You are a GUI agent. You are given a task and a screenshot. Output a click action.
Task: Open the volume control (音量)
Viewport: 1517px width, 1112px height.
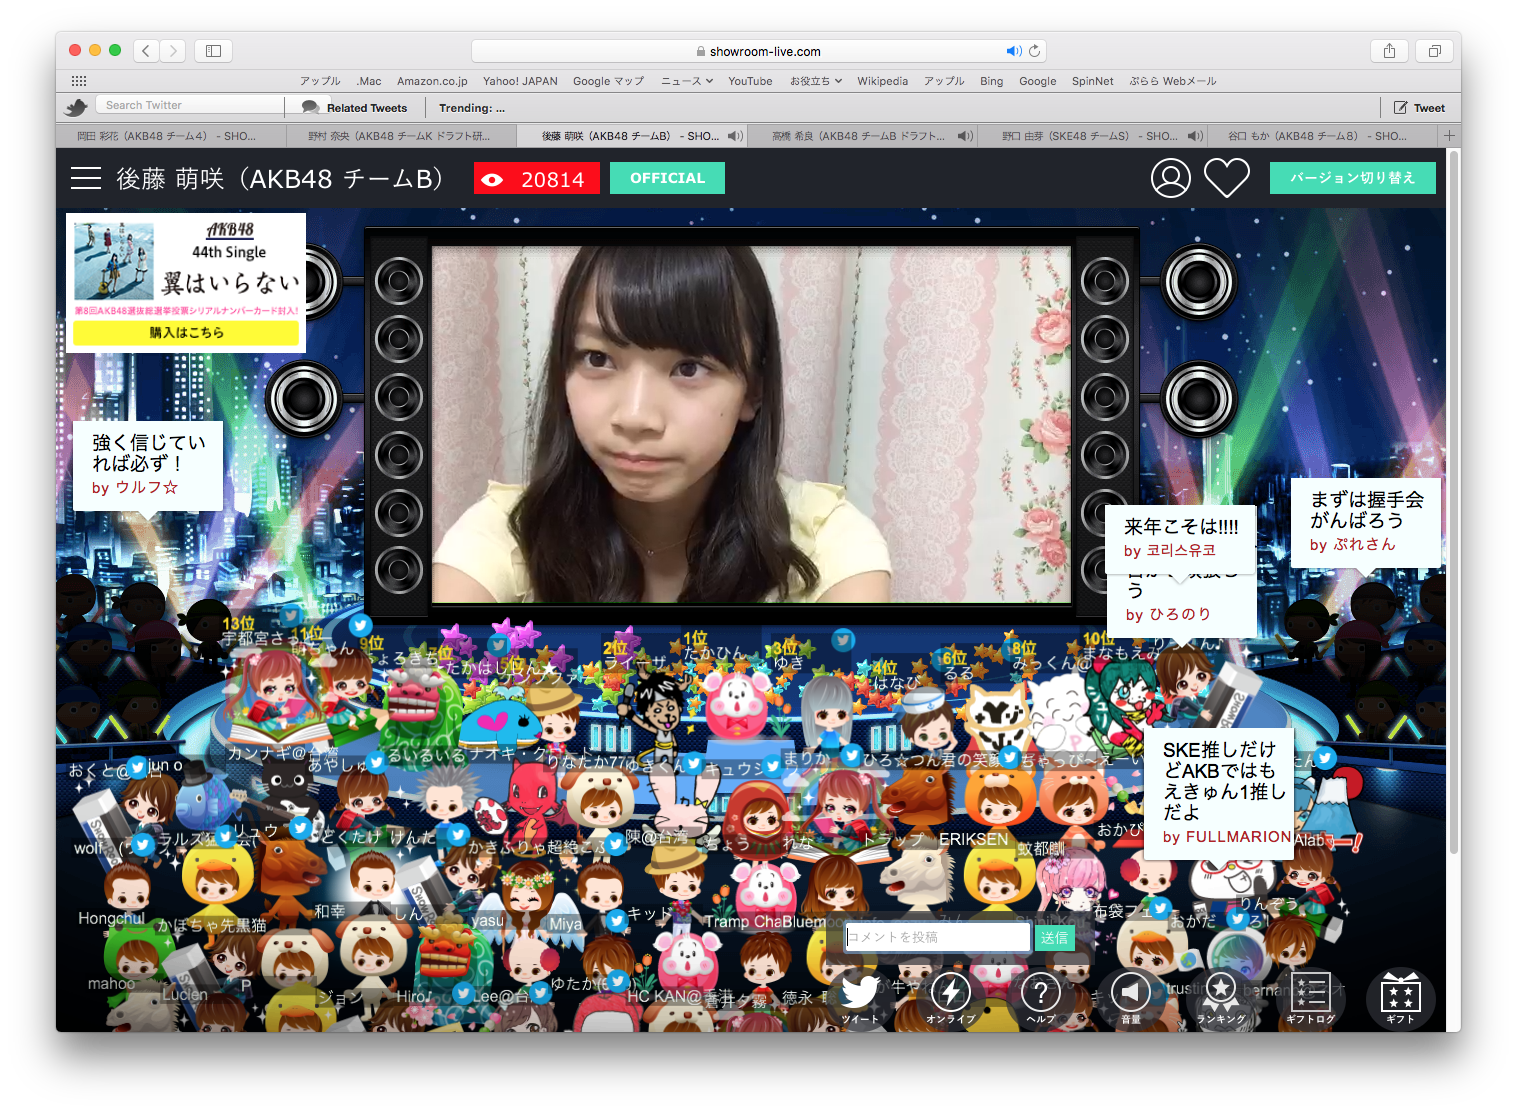1130,998
